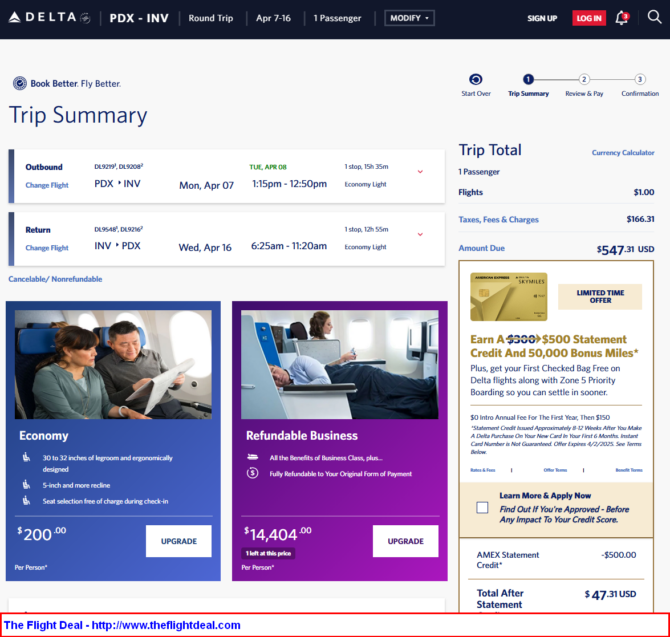The image size is (670, 637).
Task: Open the Taxes, Fees & Charges link
Action: pos(498,220)
